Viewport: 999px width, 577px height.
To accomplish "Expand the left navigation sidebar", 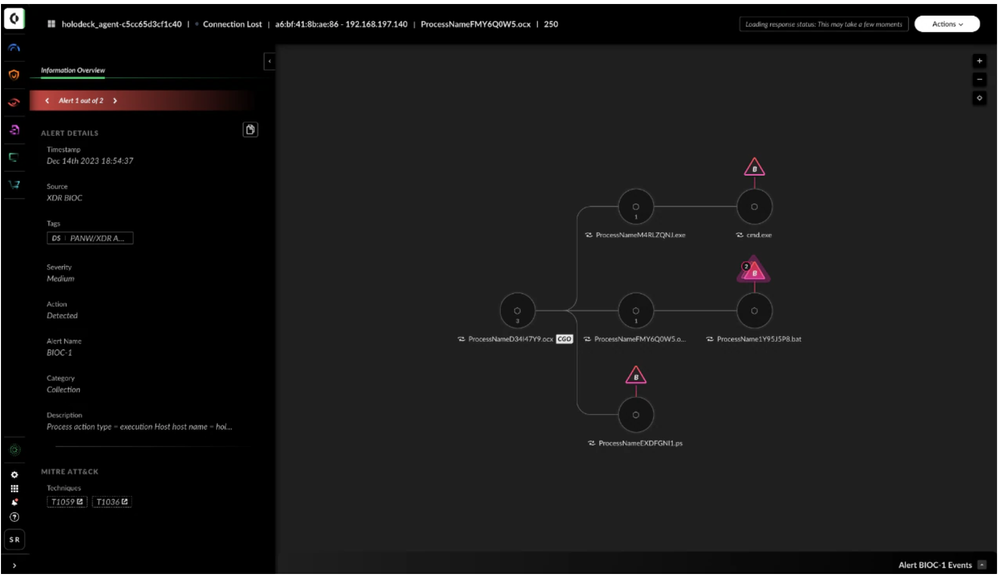I will point(14,566).
